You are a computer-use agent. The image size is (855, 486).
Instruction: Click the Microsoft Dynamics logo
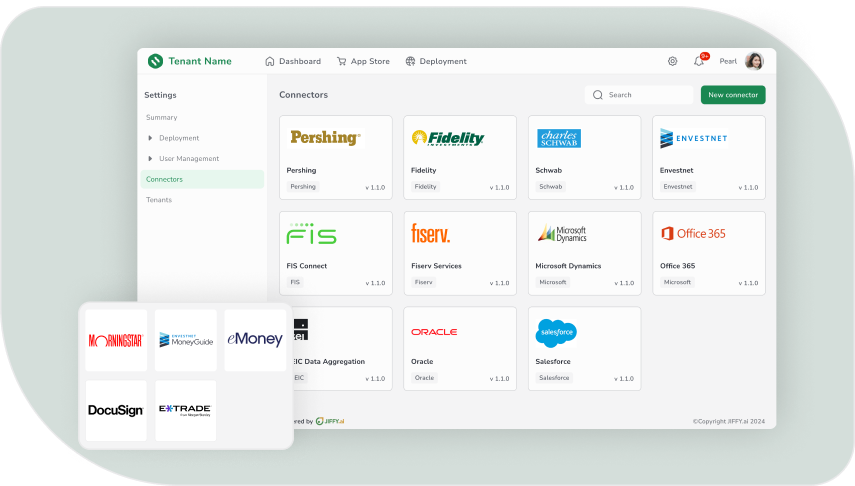562,233
